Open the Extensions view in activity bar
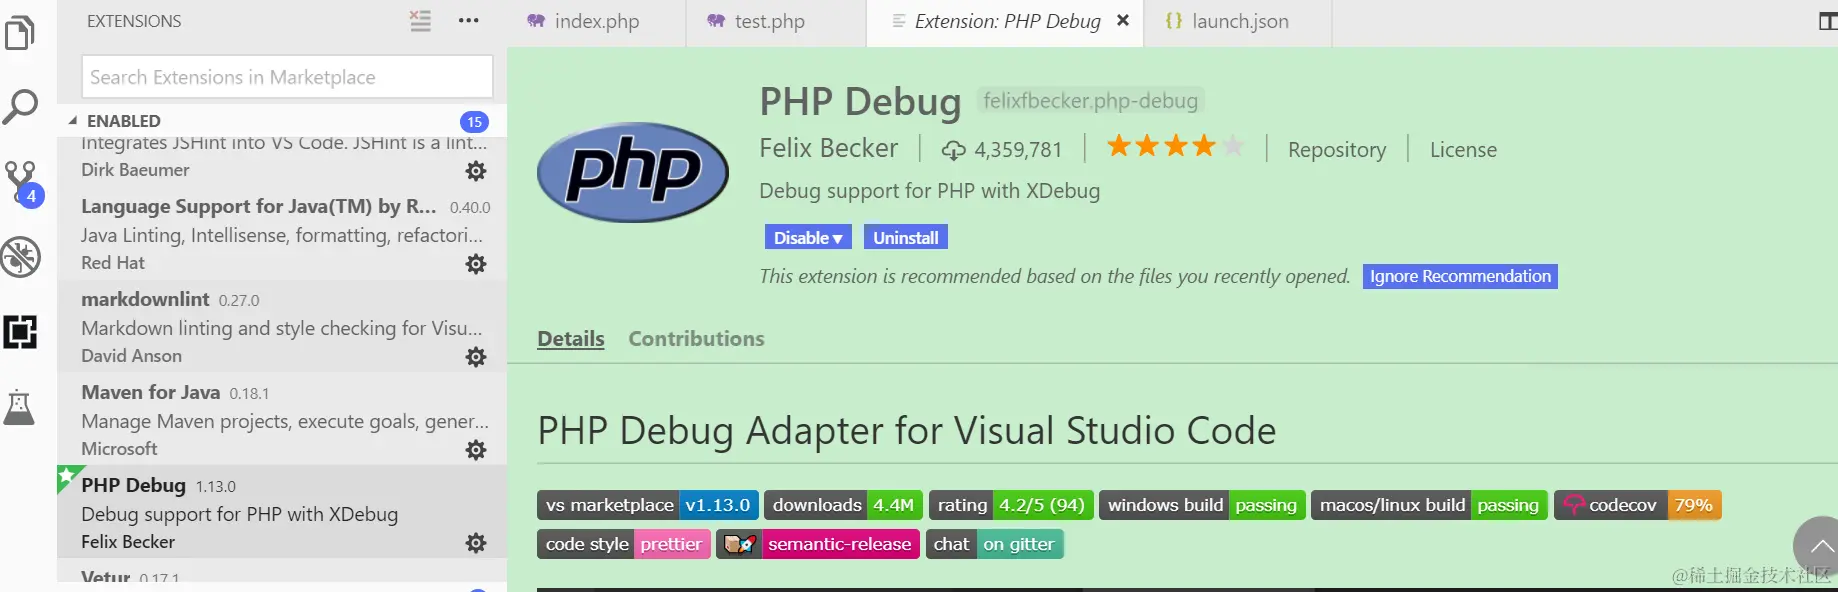The width and height of the screenshot is (1838, 592). coord(20,331)
